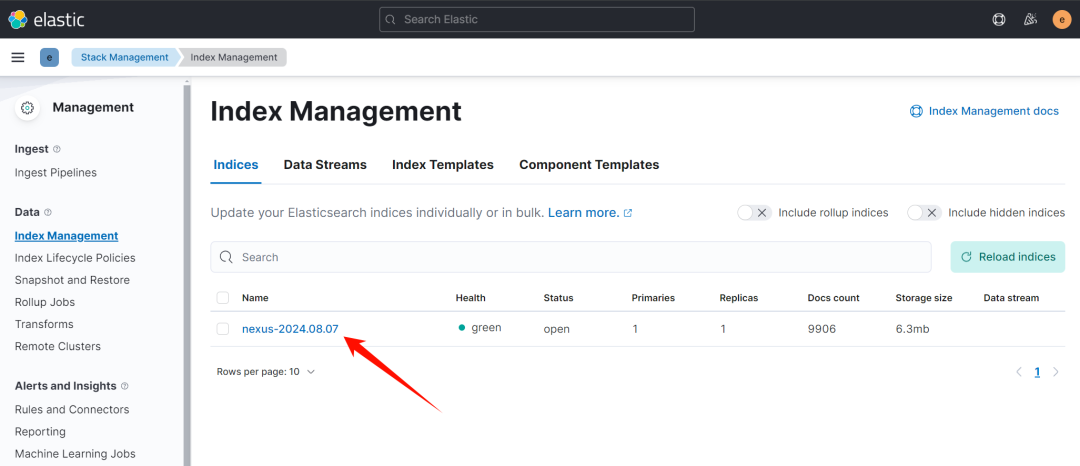Sort by the Replicas column header
Viewport: 1080px width, 466px height.
pos(738,298)
